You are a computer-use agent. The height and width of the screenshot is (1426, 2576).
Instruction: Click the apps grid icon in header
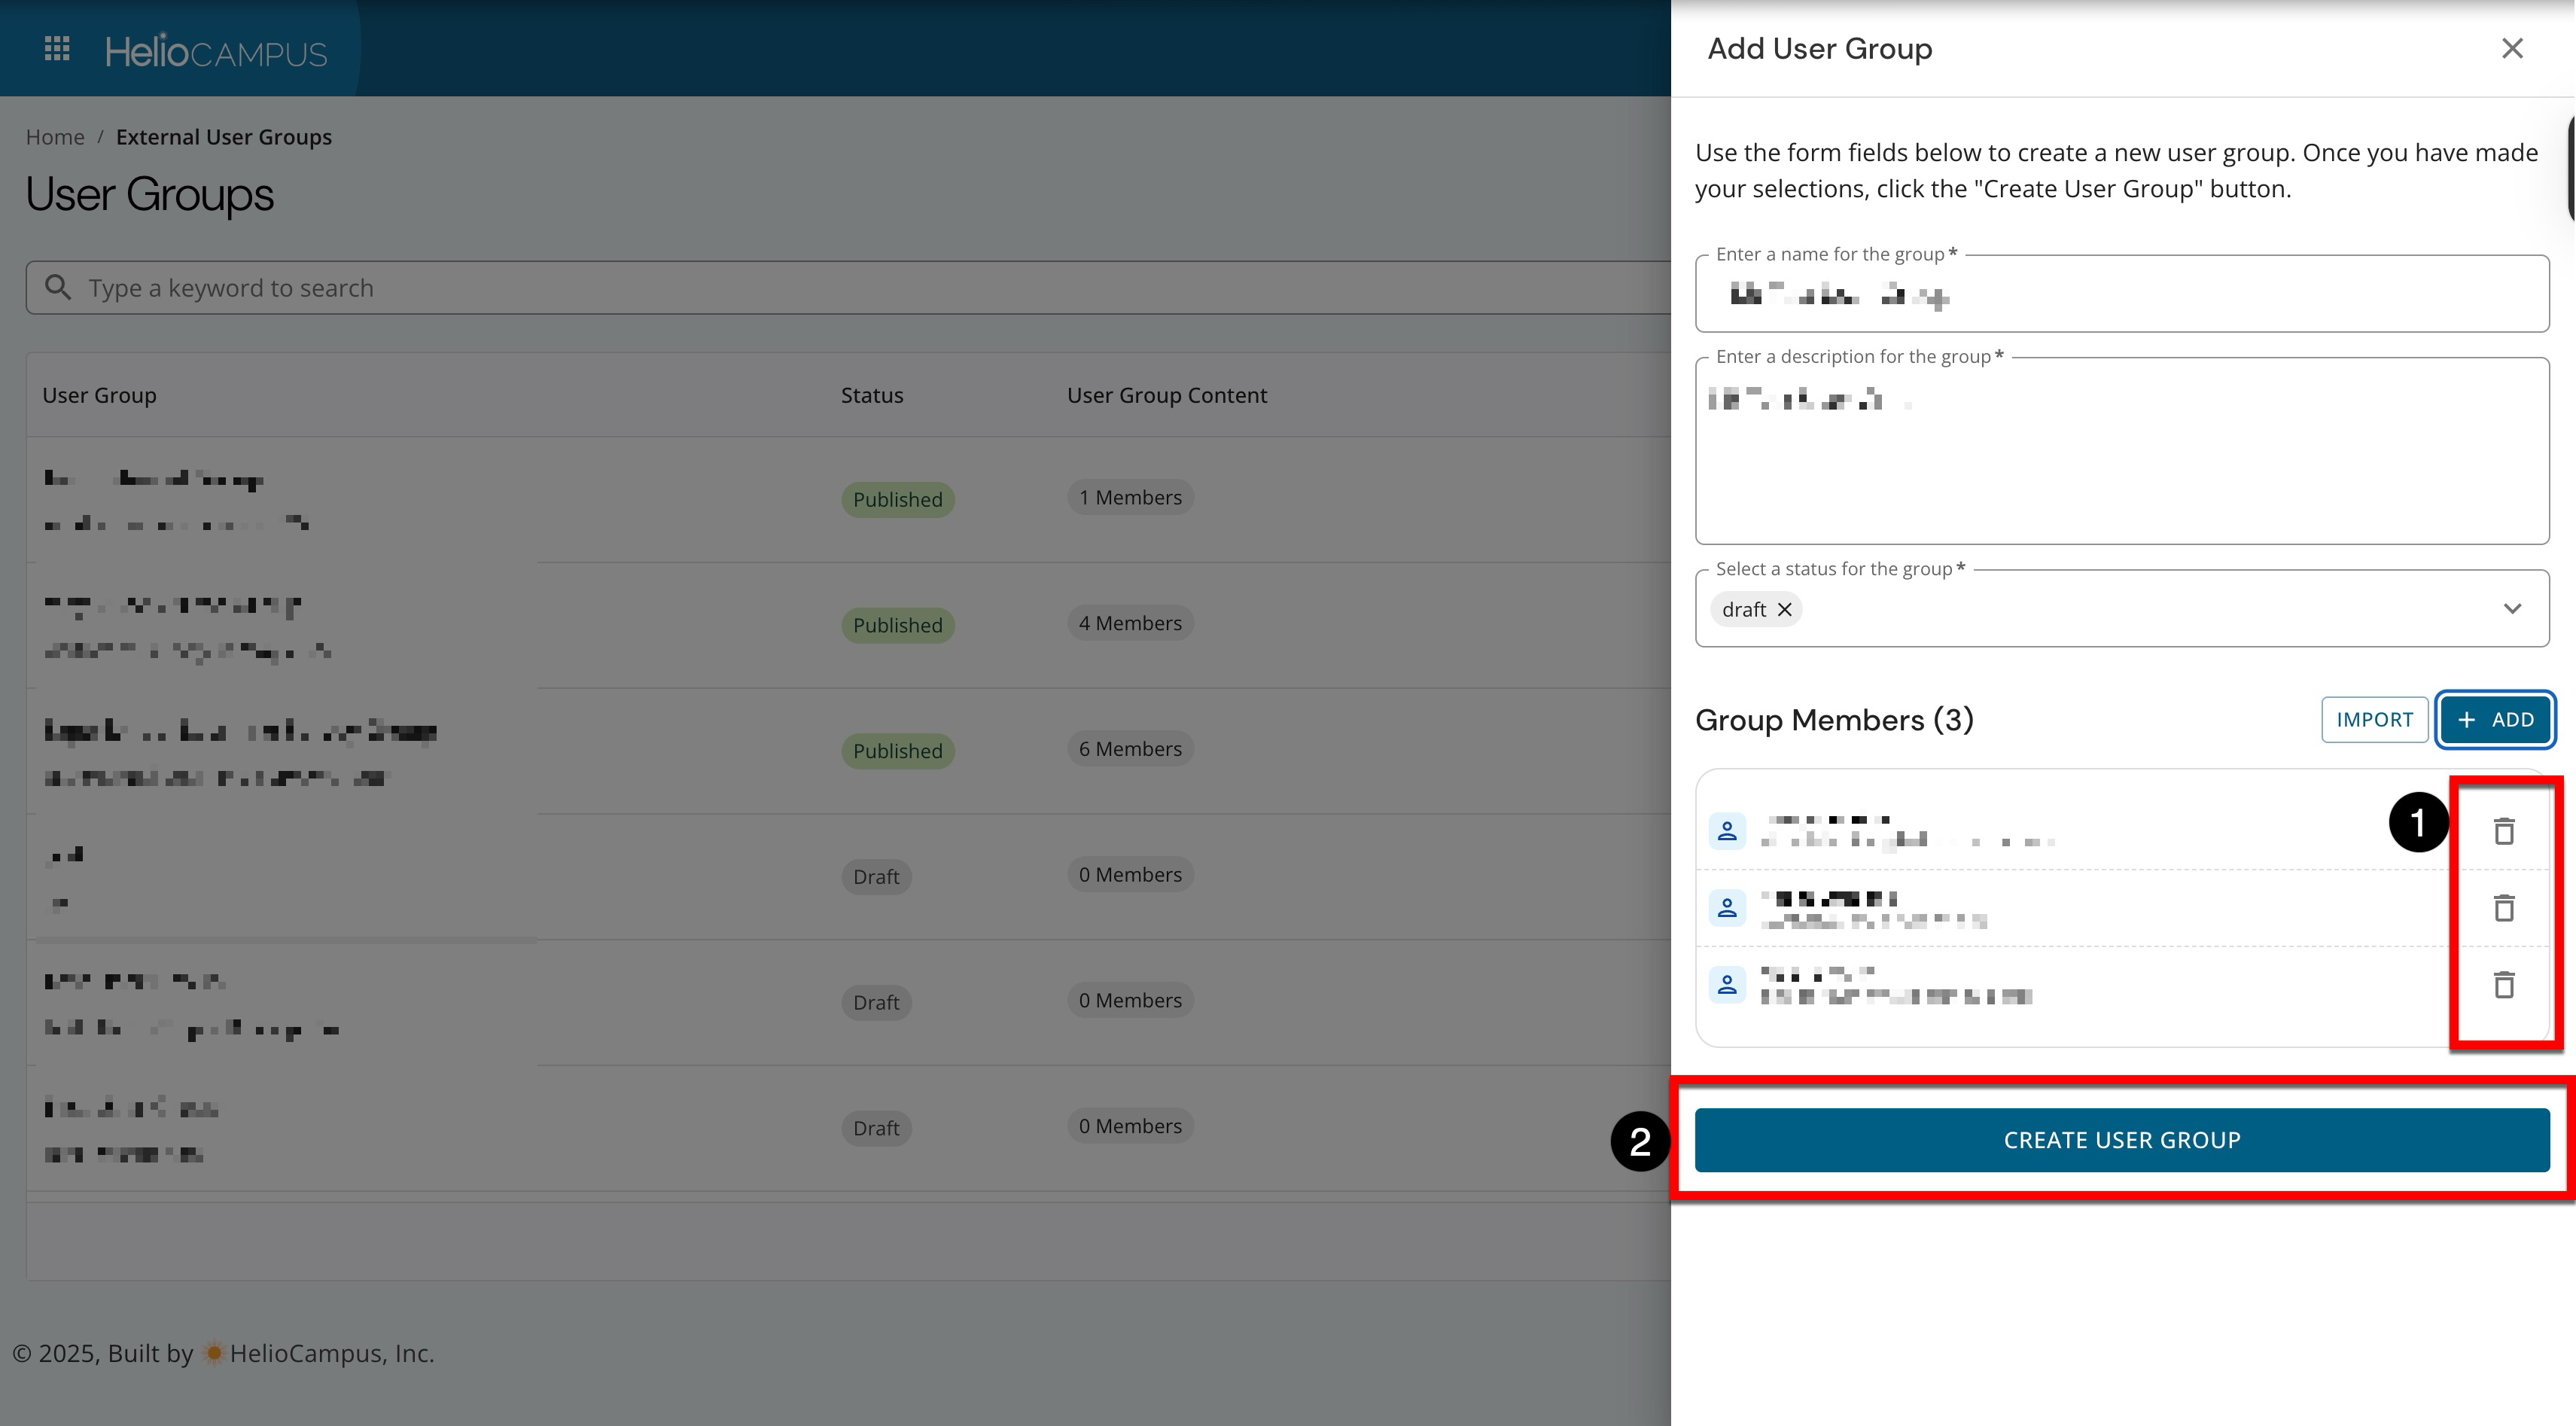click(57, 49)
